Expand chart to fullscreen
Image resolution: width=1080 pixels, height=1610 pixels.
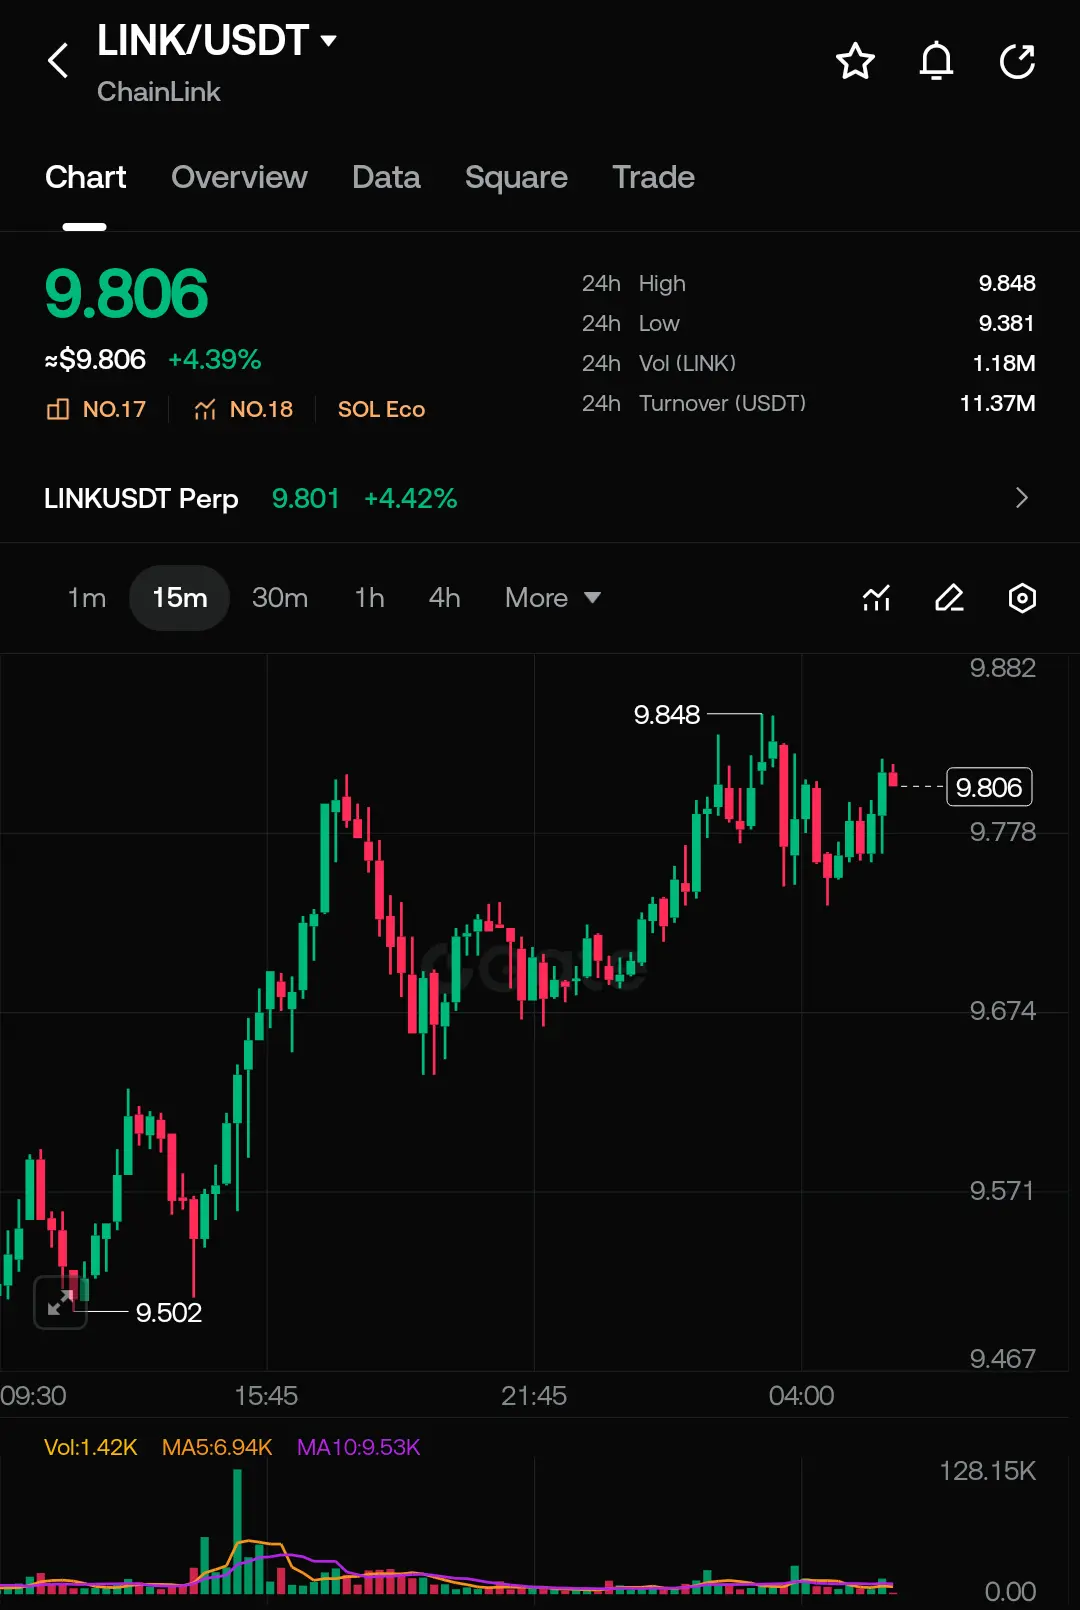(x=61, y=1302)
